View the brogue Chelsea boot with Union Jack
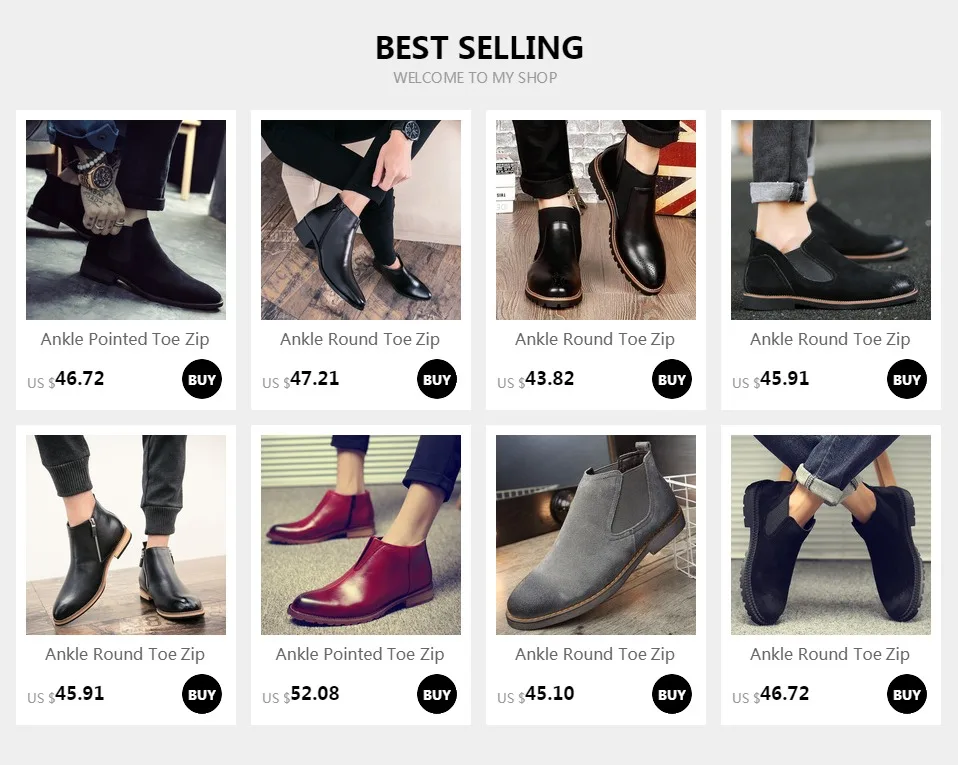Image resolution: width=958 pixels, height=765 pixels. [x=596, y=220]
